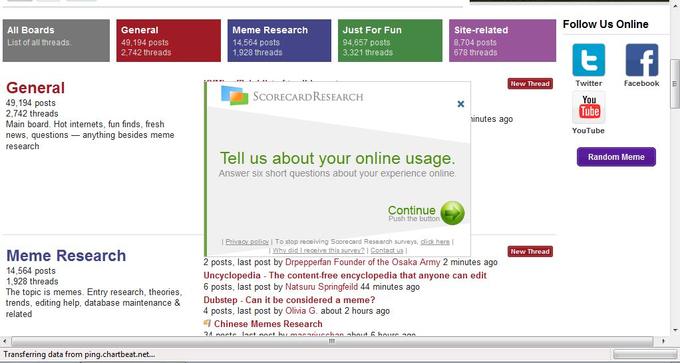Screen dimensions: 680x363
Task: Click 'Tell us about your online usage.' text
Action: [x=337, y=158]
